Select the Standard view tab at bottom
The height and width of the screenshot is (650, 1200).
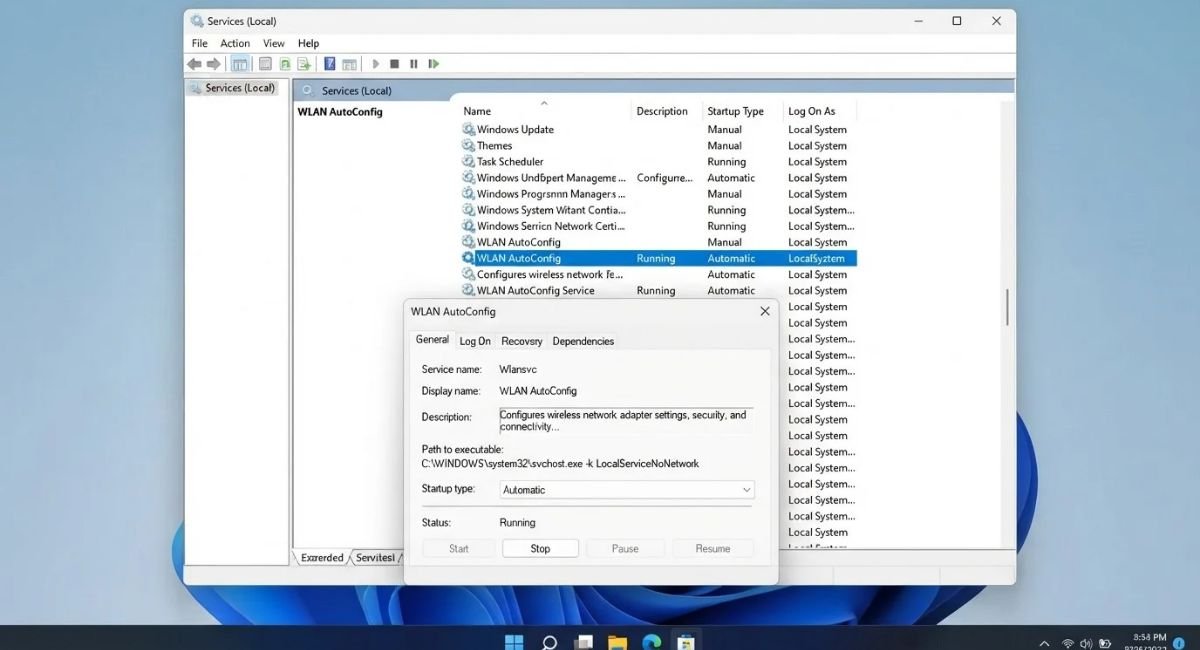coord(376,558)
